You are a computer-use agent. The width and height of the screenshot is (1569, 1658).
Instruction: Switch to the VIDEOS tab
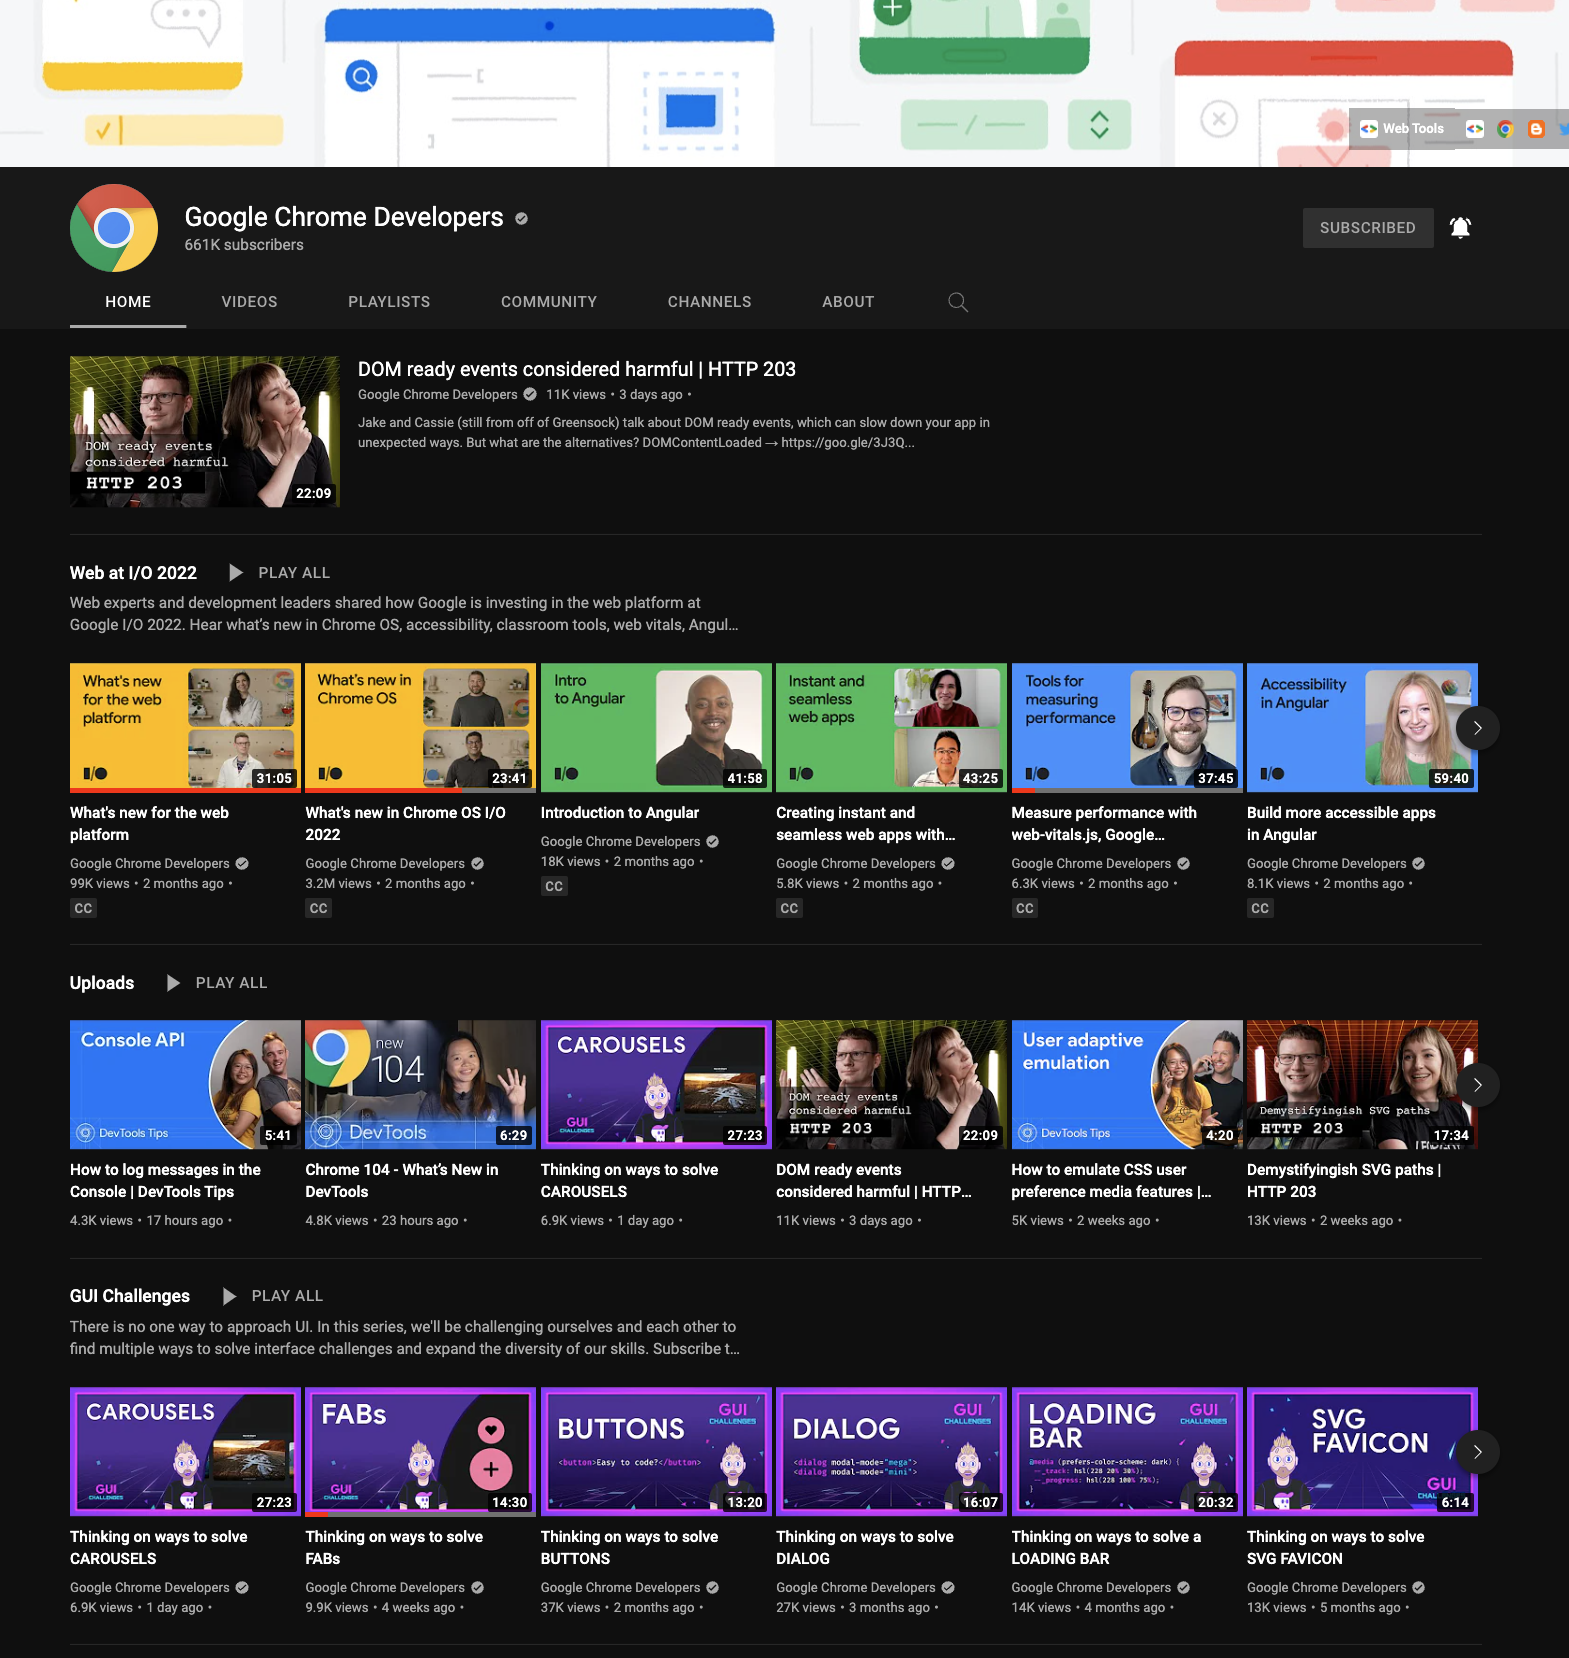coord(249,302)
